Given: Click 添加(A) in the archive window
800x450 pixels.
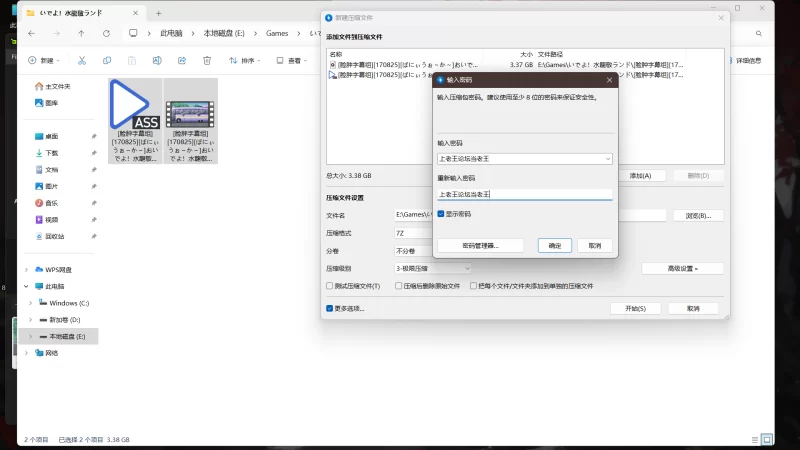Looking at the screenshot, I should [640, 176].
